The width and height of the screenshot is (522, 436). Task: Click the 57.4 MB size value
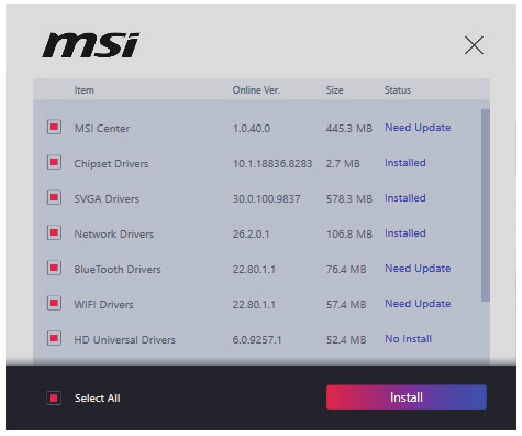[x=346, y=304]
